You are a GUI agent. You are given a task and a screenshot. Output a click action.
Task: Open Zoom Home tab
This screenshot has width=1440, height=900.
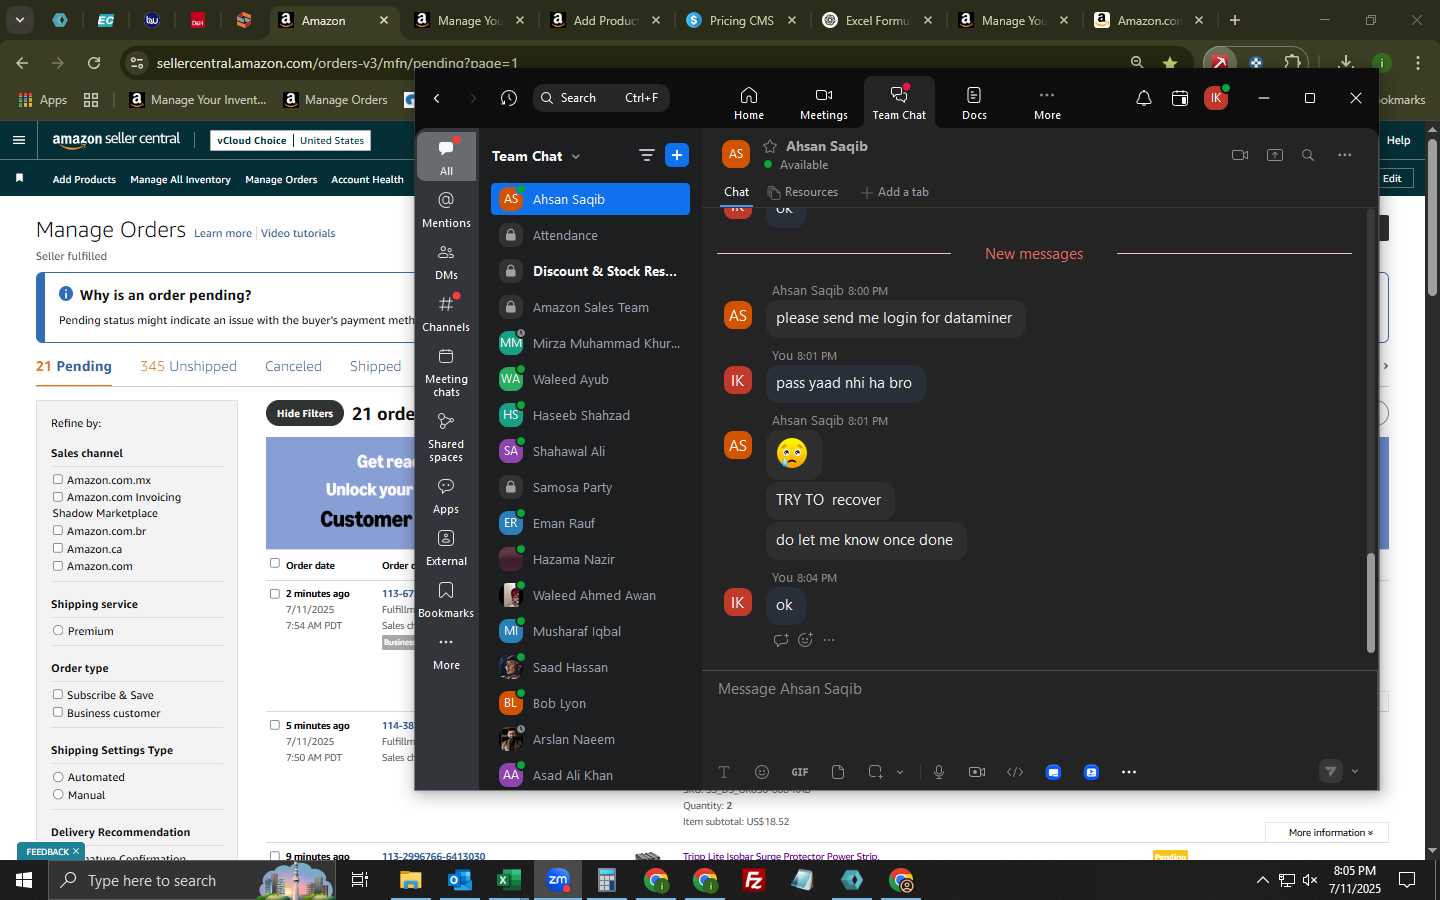(x=748, y=103)
